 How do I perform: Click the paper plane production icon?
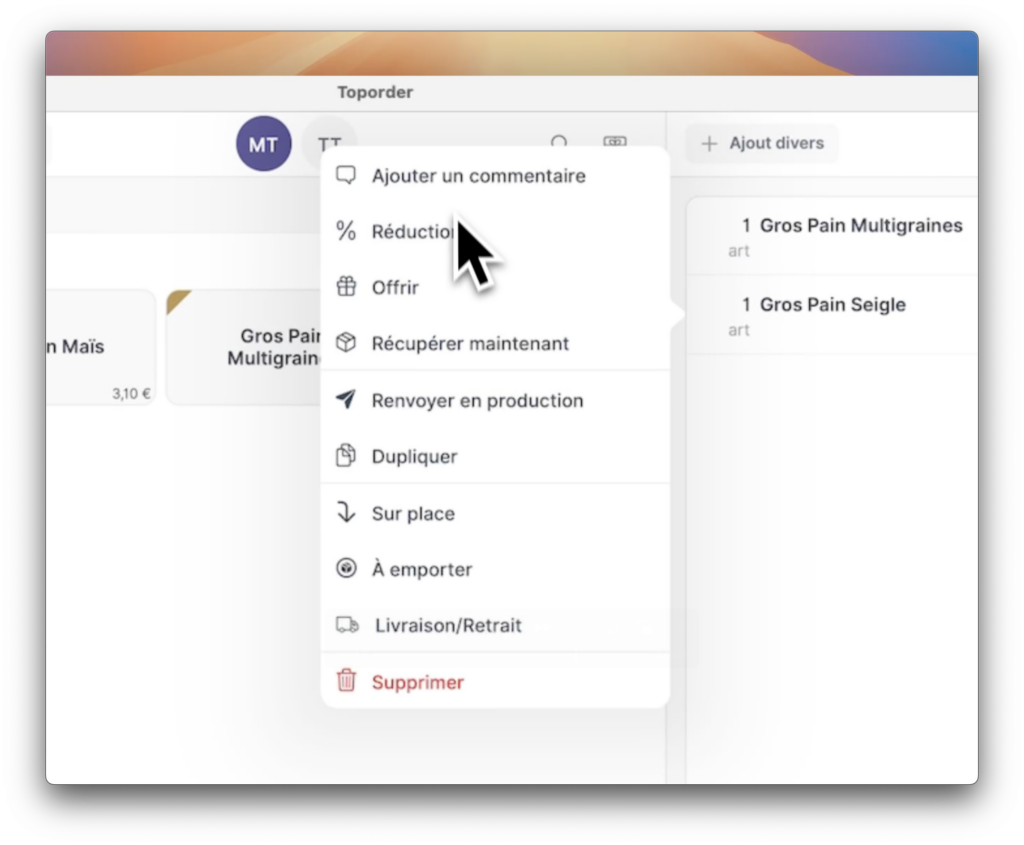[x=346, y=401]
